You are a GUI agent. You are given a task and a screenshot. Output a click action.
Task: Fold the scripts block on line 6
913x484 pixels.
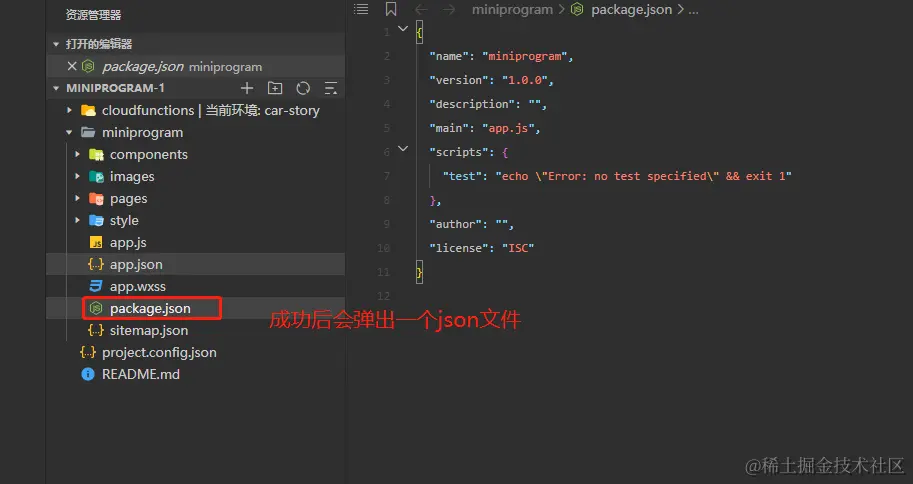click(403, 150)
